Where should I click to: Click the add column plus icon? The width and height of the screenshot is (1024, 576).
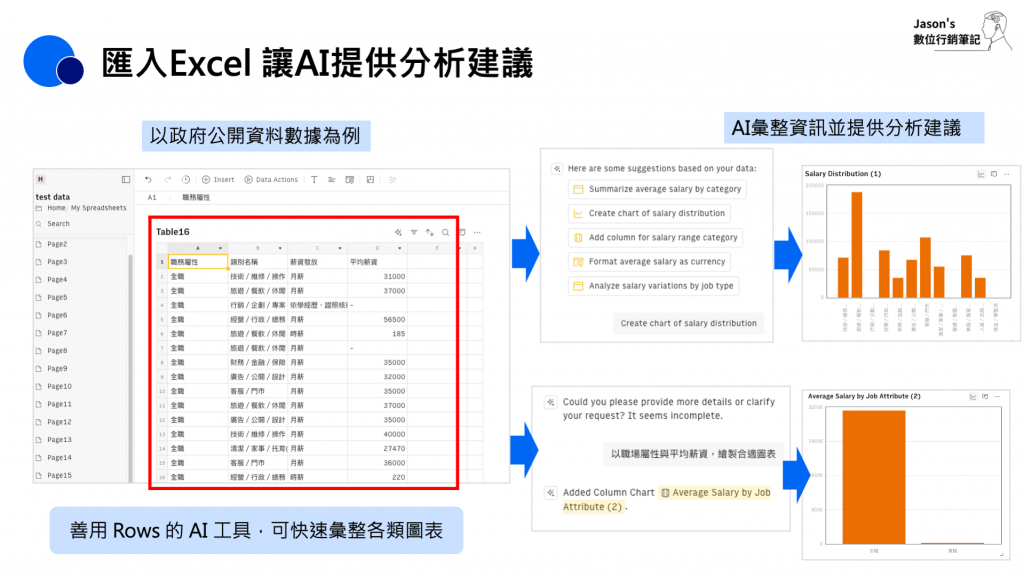(475, 248)
